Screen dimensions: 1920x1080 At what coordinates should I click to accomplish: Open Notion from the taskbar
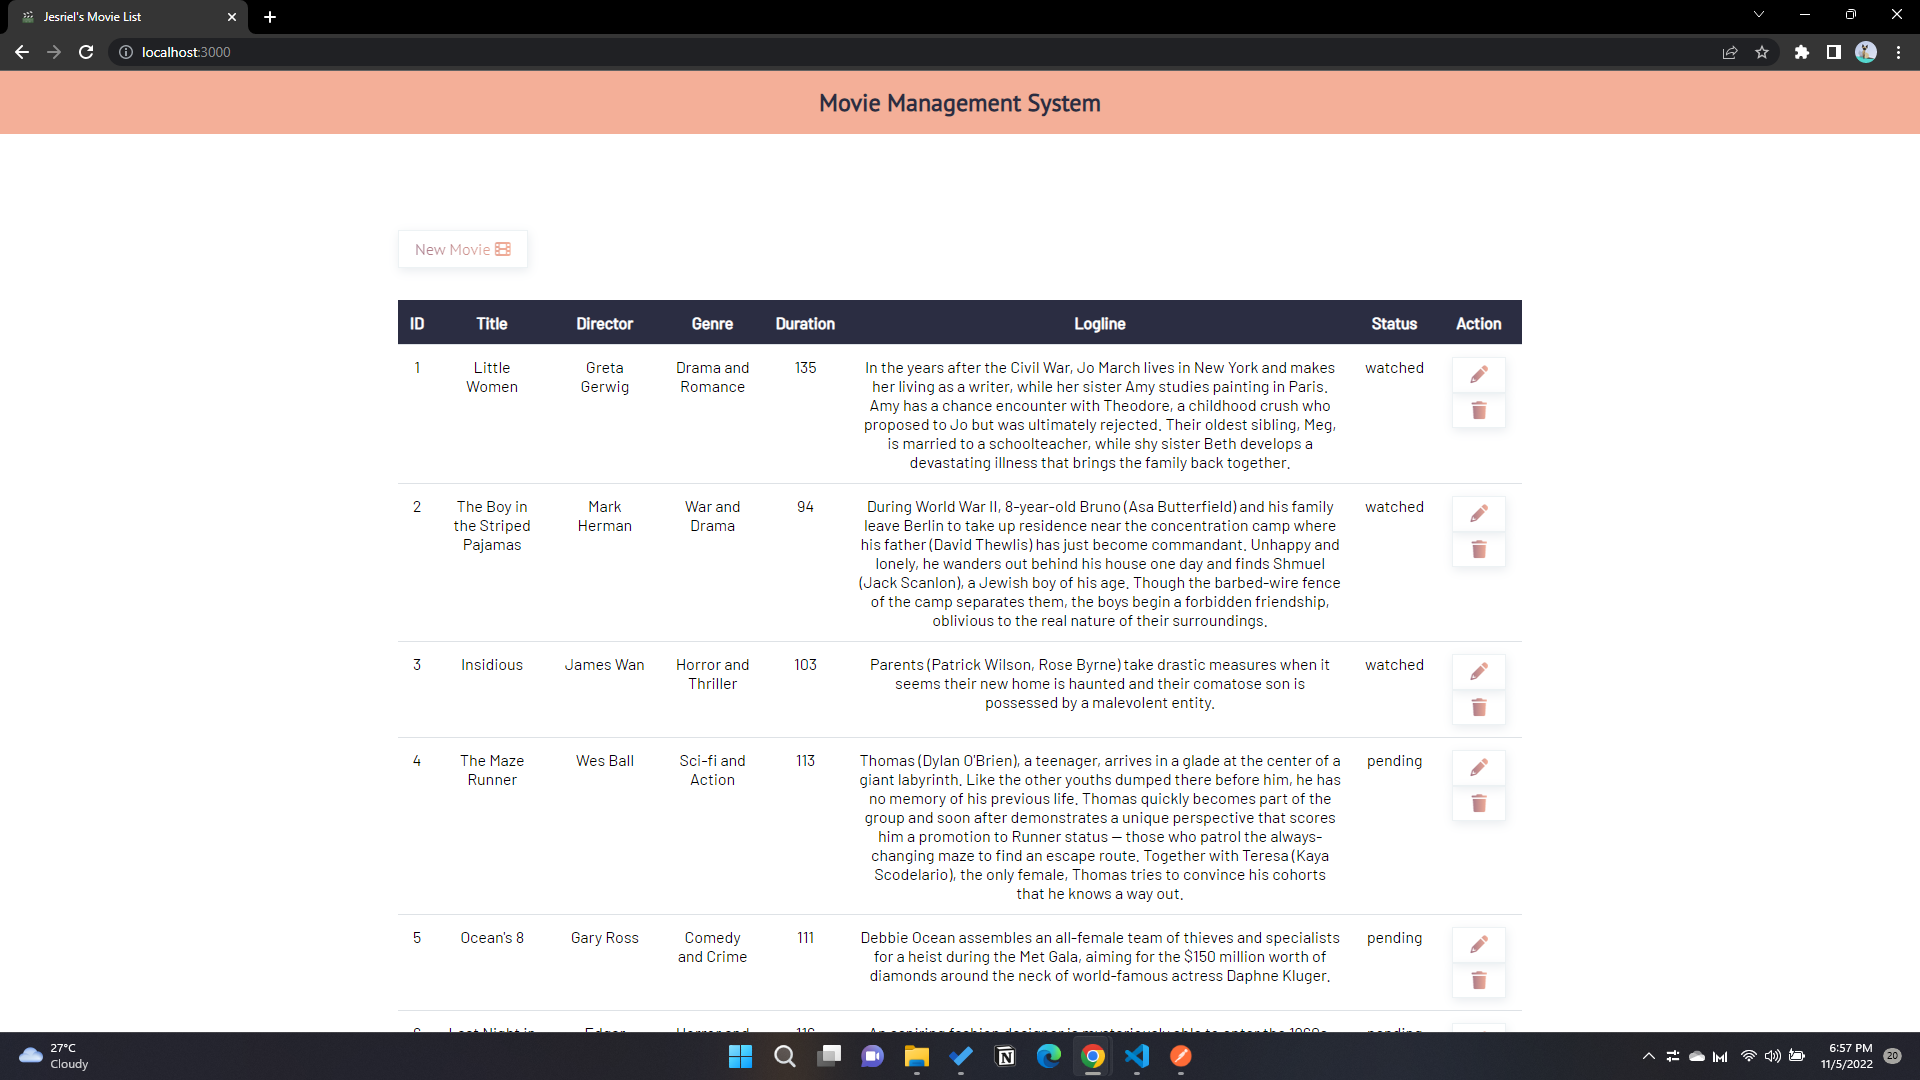pos(1006,1056)
